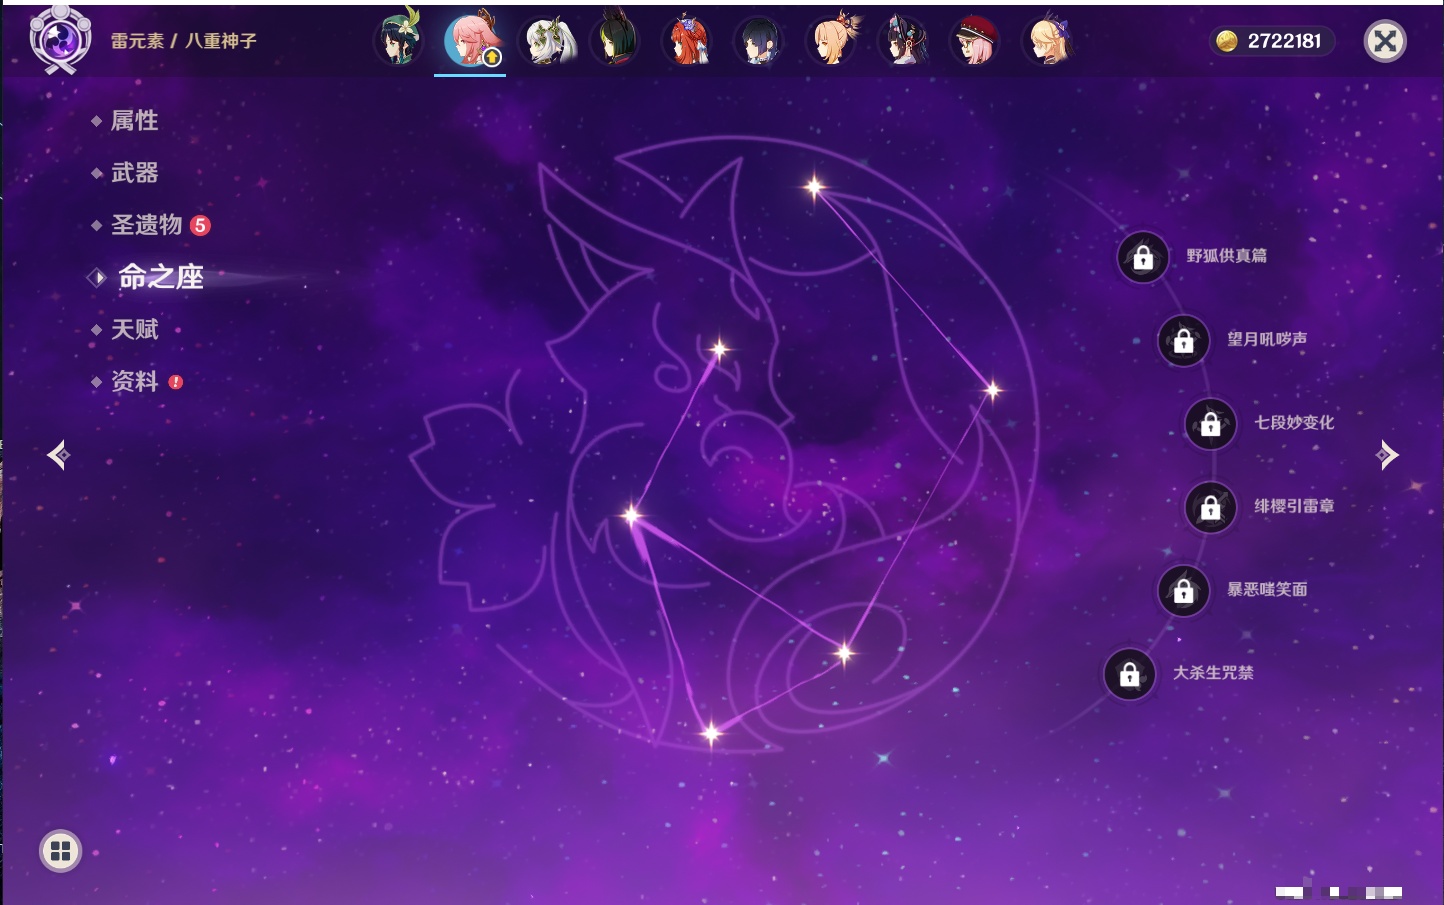
Task: Click the 雷元素 / 八重神子 title text
Action: tap(184, 41)
